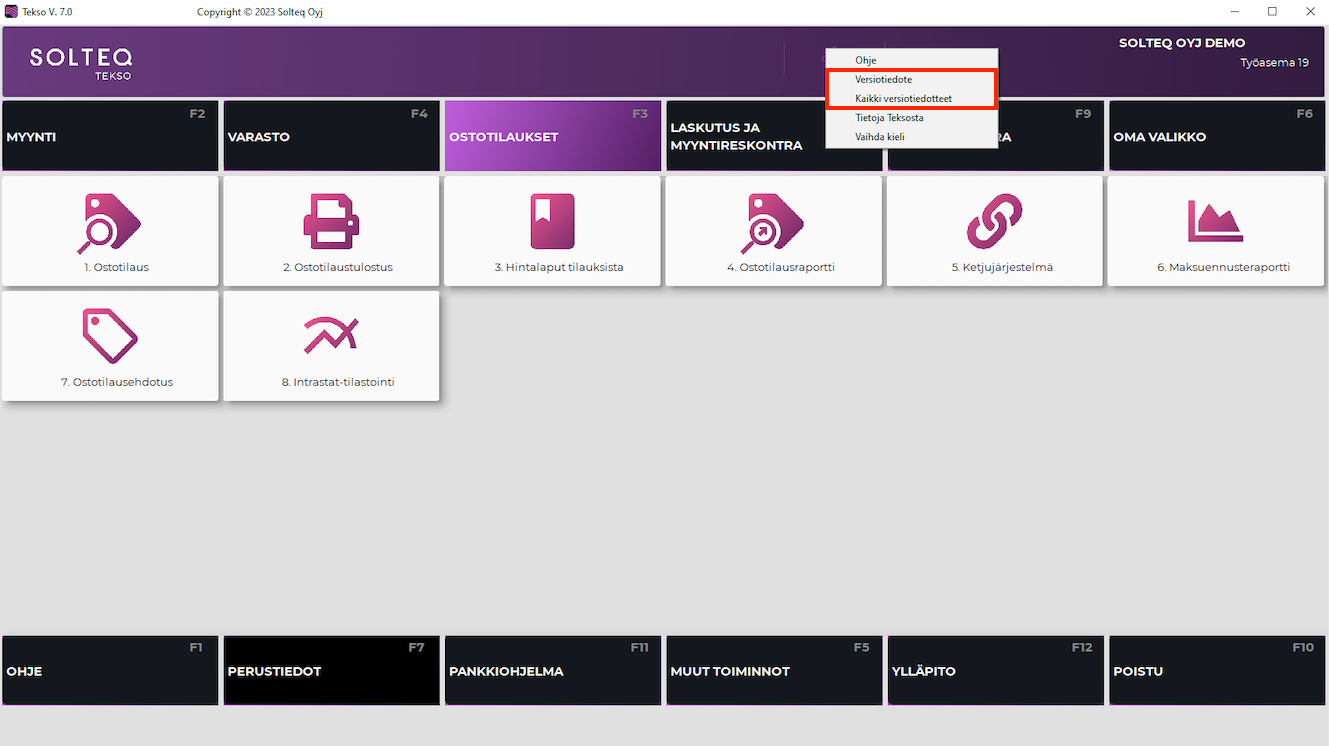This screenshot has height=746, width=1329.
Task: Open Ketjujärjestelmä chain link icon
Action: click(995, 222)
